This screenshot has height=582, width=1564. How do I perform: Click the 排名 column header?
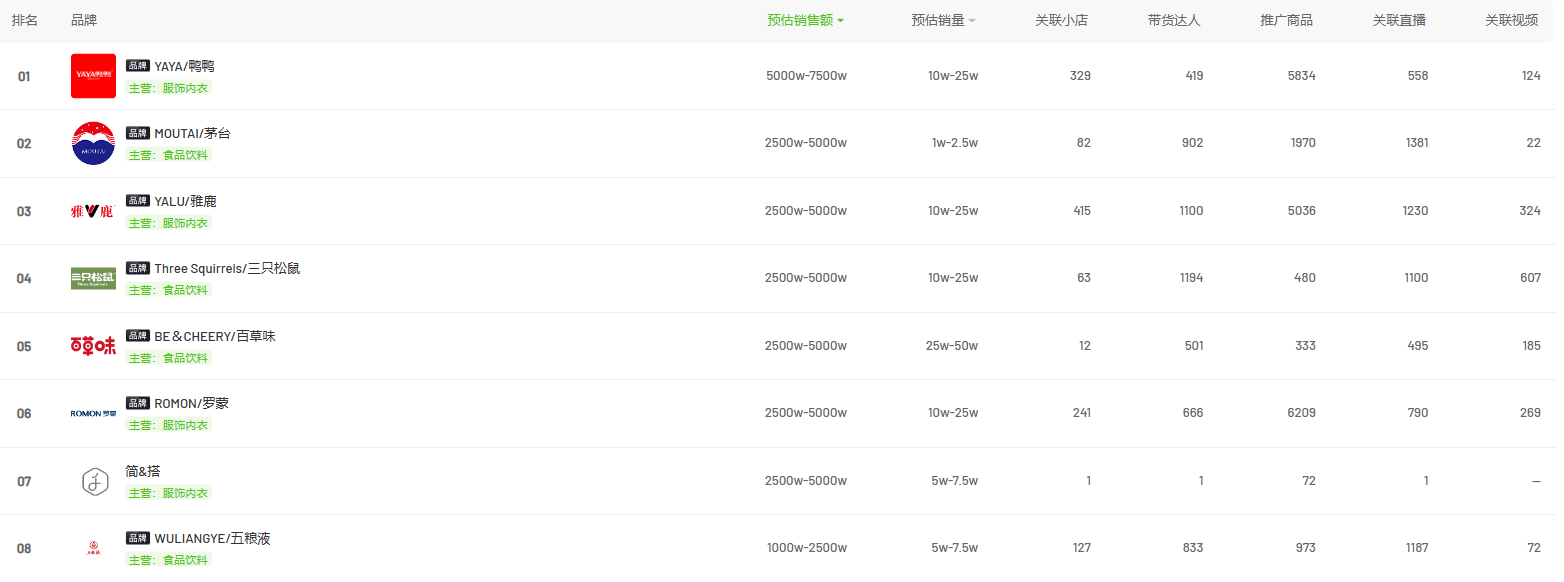click(x=25, y=20)
